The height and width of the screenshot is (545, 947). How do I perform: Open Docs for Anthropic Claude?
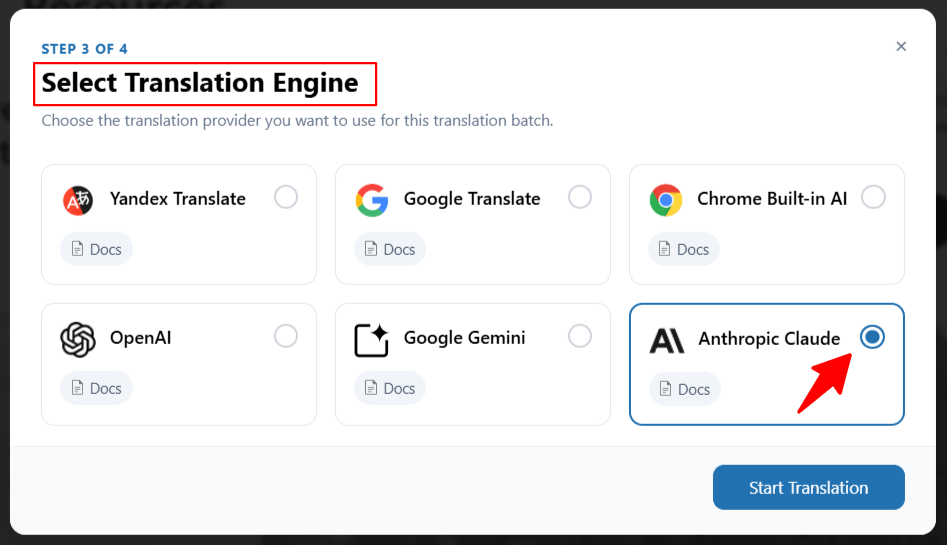click(x=684, y=389)
